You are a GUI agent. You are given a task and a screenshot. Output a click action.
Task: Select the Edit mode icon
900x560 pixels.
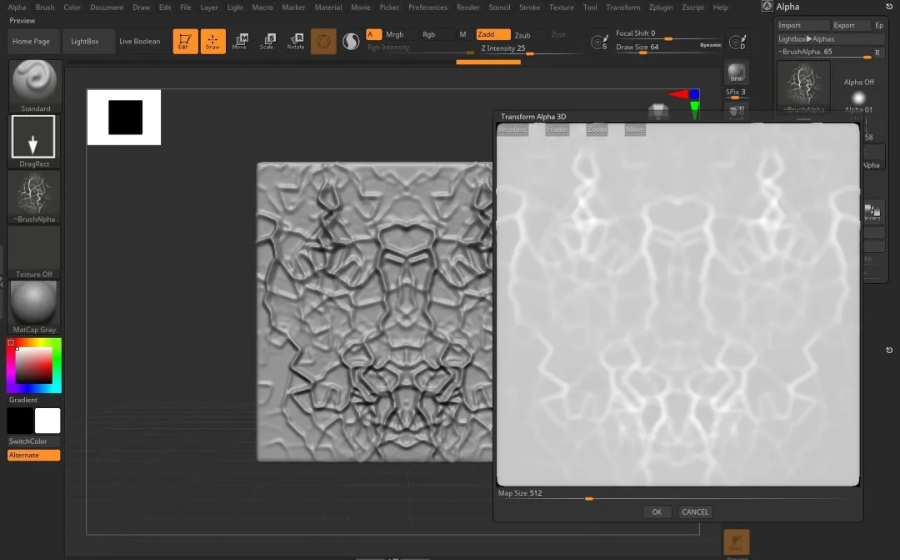click(185, 41)
